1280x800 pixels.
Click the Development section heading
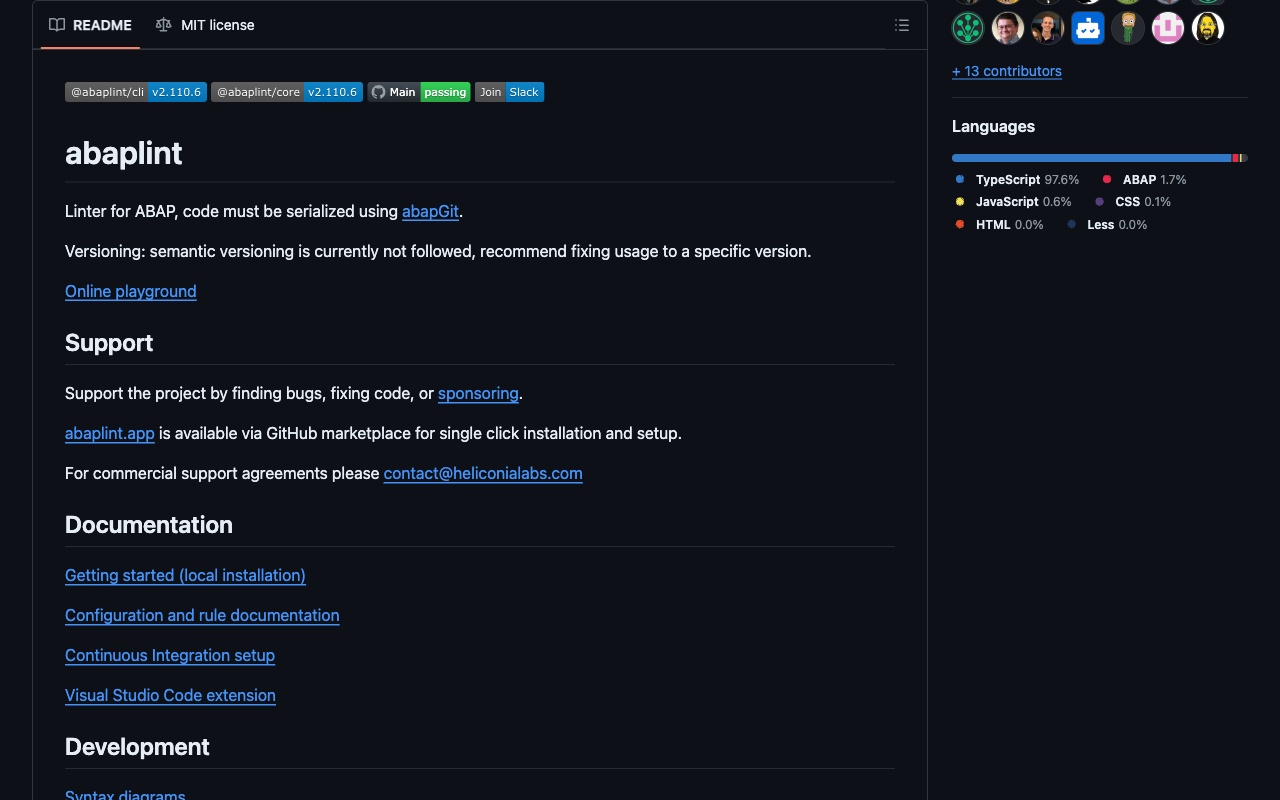(137, 747)
